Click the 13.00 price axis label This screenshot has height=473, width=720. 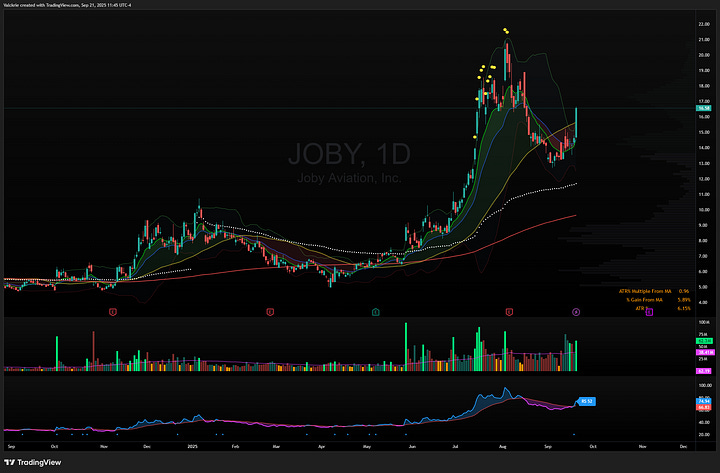704,163
